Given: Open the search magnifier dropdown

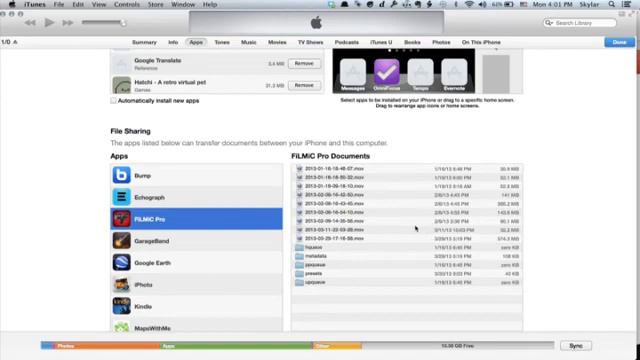Looking at the screenshot, I should click(549, 23).
